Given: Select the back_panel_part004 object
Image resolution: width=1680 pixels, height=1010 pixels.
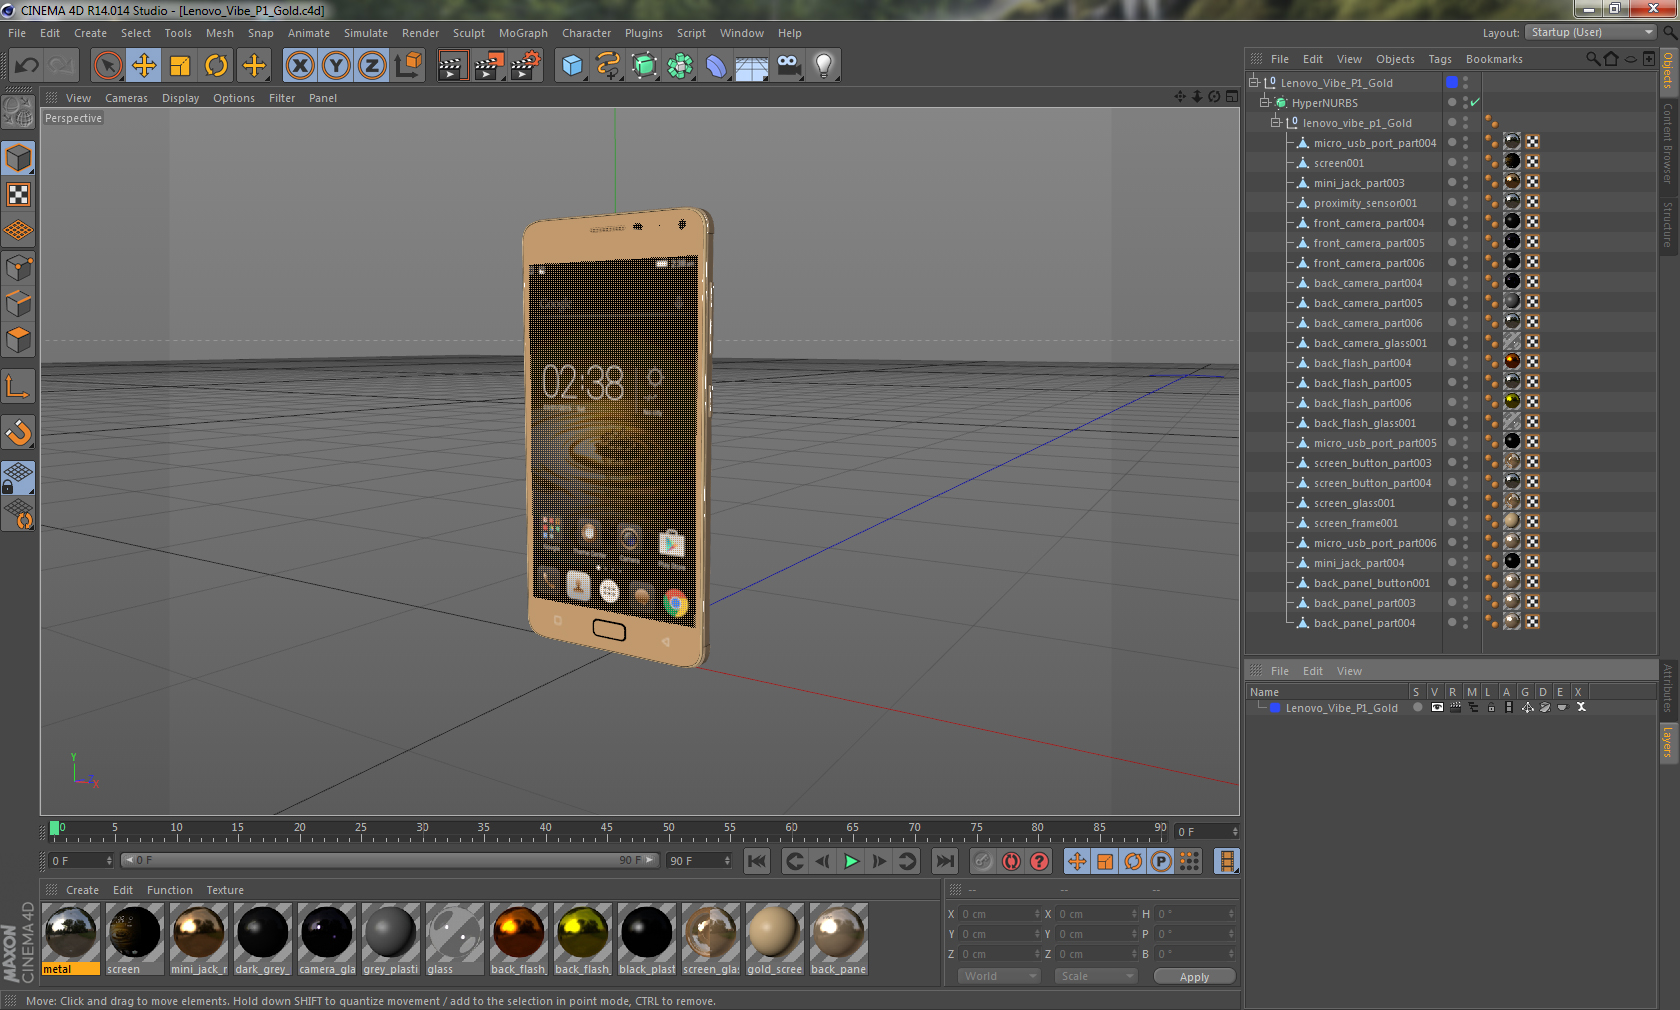Looking at the screenshot, I should (x=1364, y=623).
